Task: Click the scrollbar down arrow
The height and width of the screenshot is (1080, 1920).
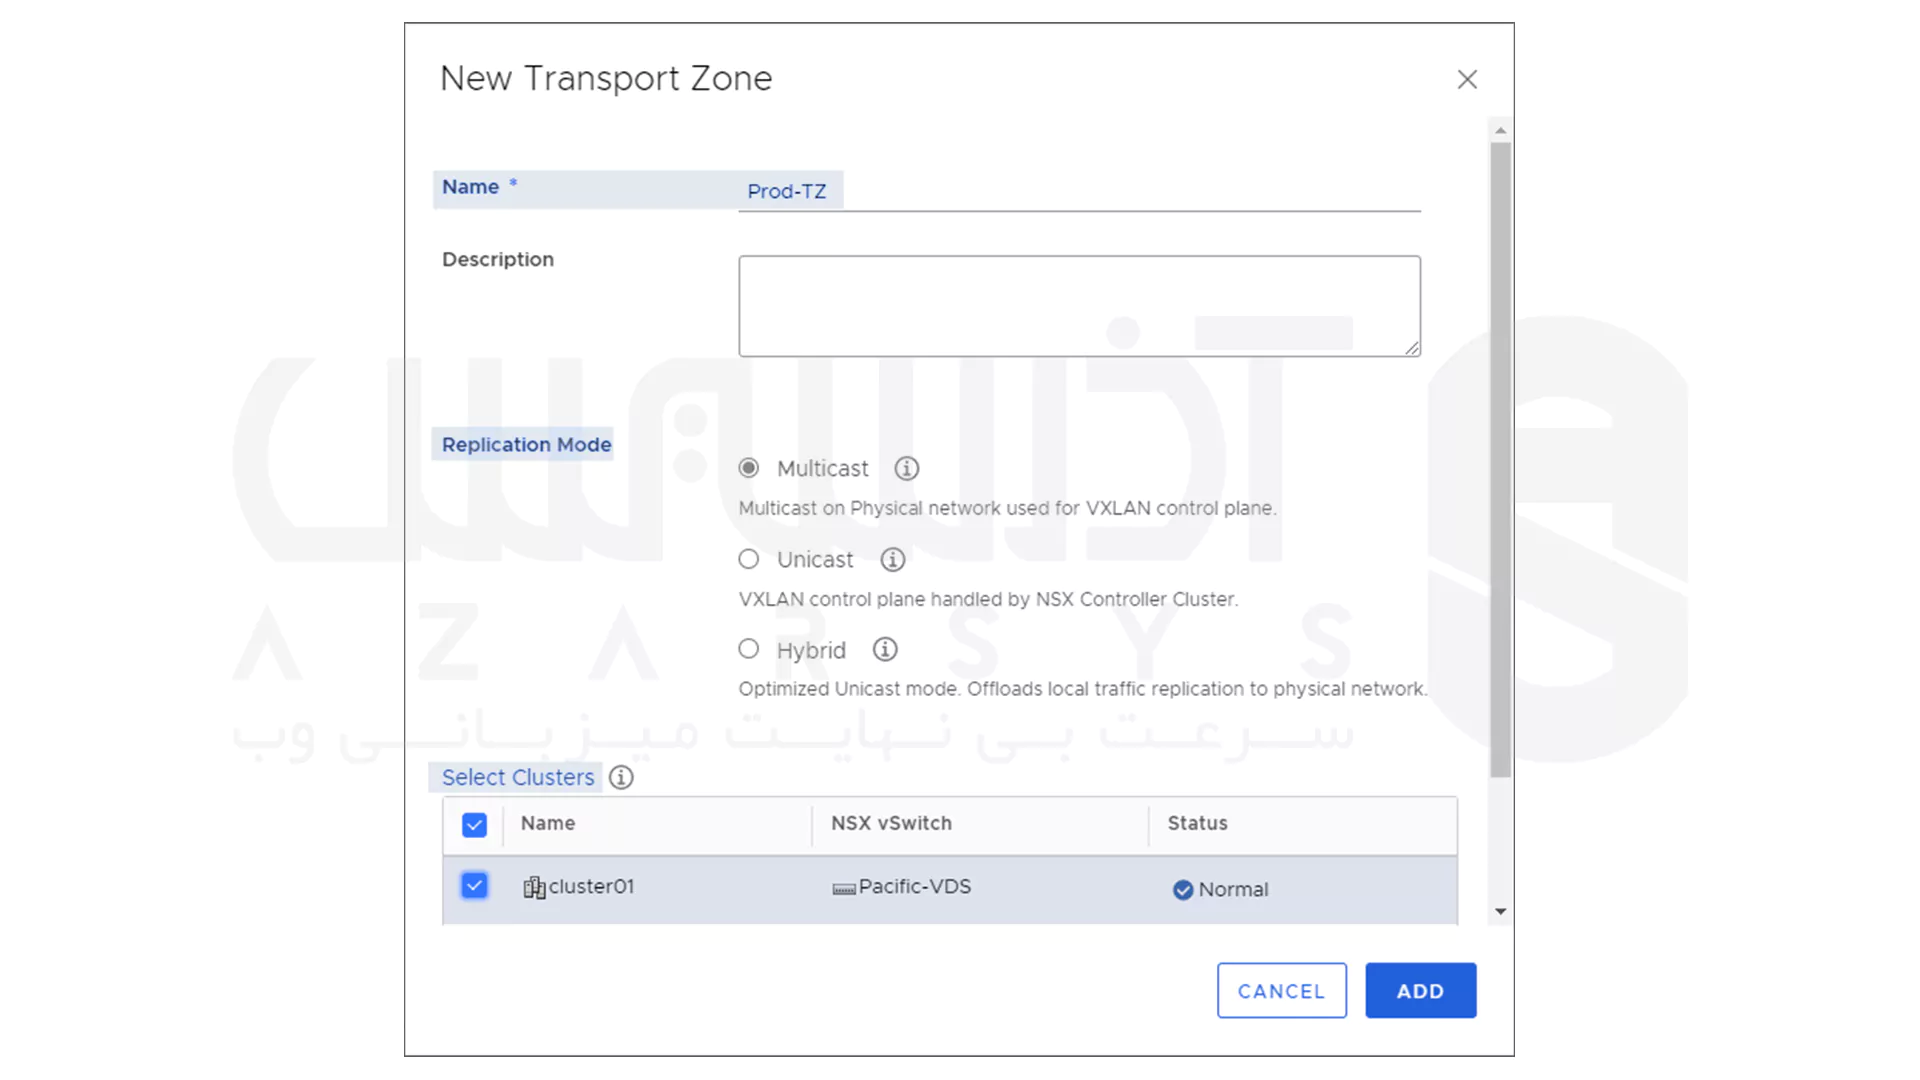Action: pos(1500,911)
